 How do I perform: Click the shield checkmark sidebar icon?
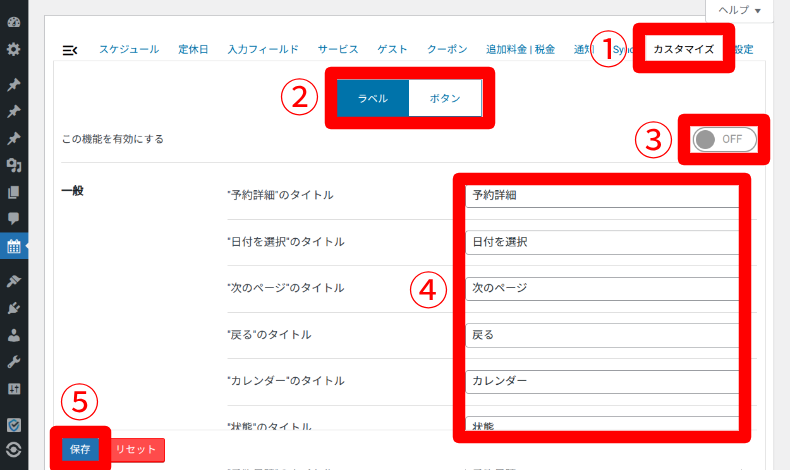[14, 425]
